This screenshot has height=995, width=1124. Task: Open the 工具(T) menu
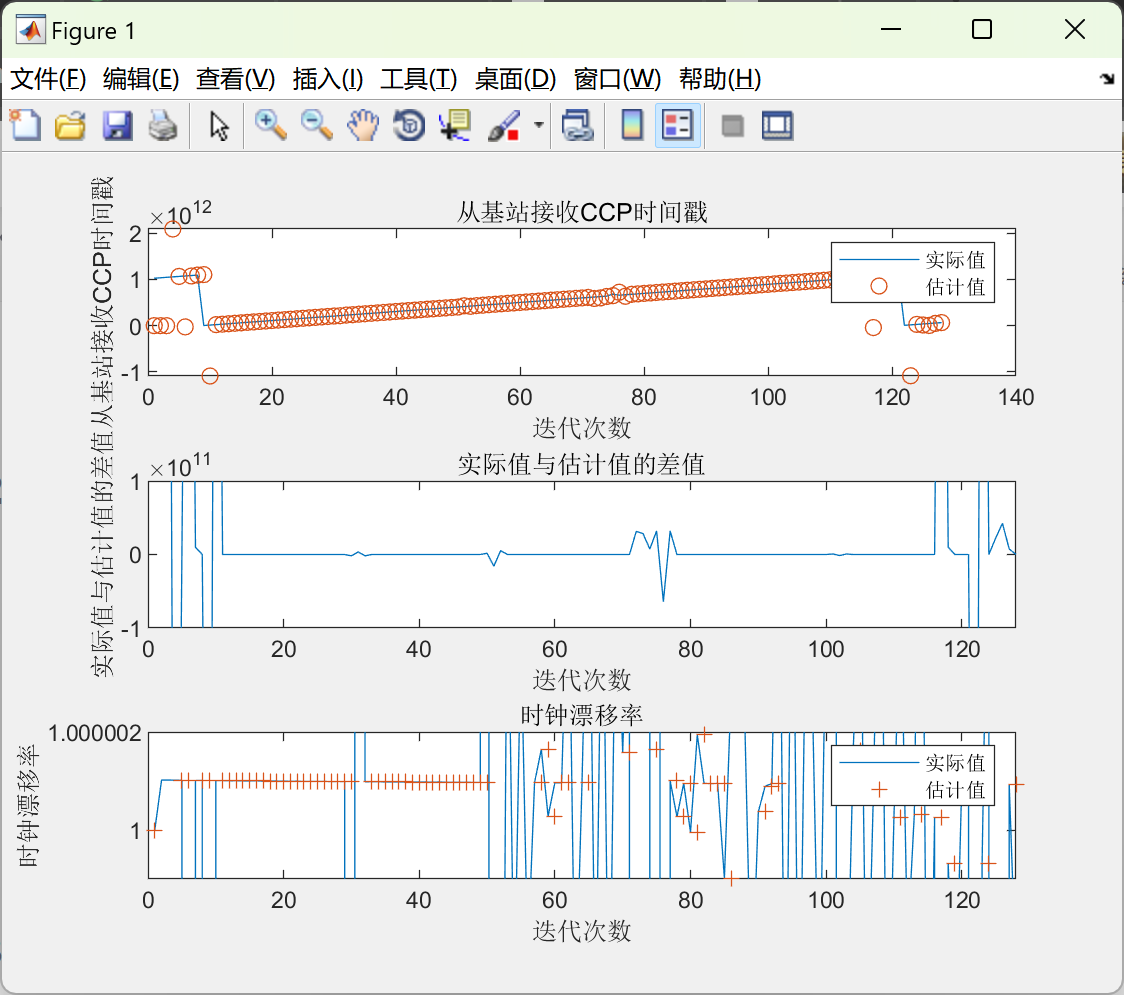click(x=419, y=79)
